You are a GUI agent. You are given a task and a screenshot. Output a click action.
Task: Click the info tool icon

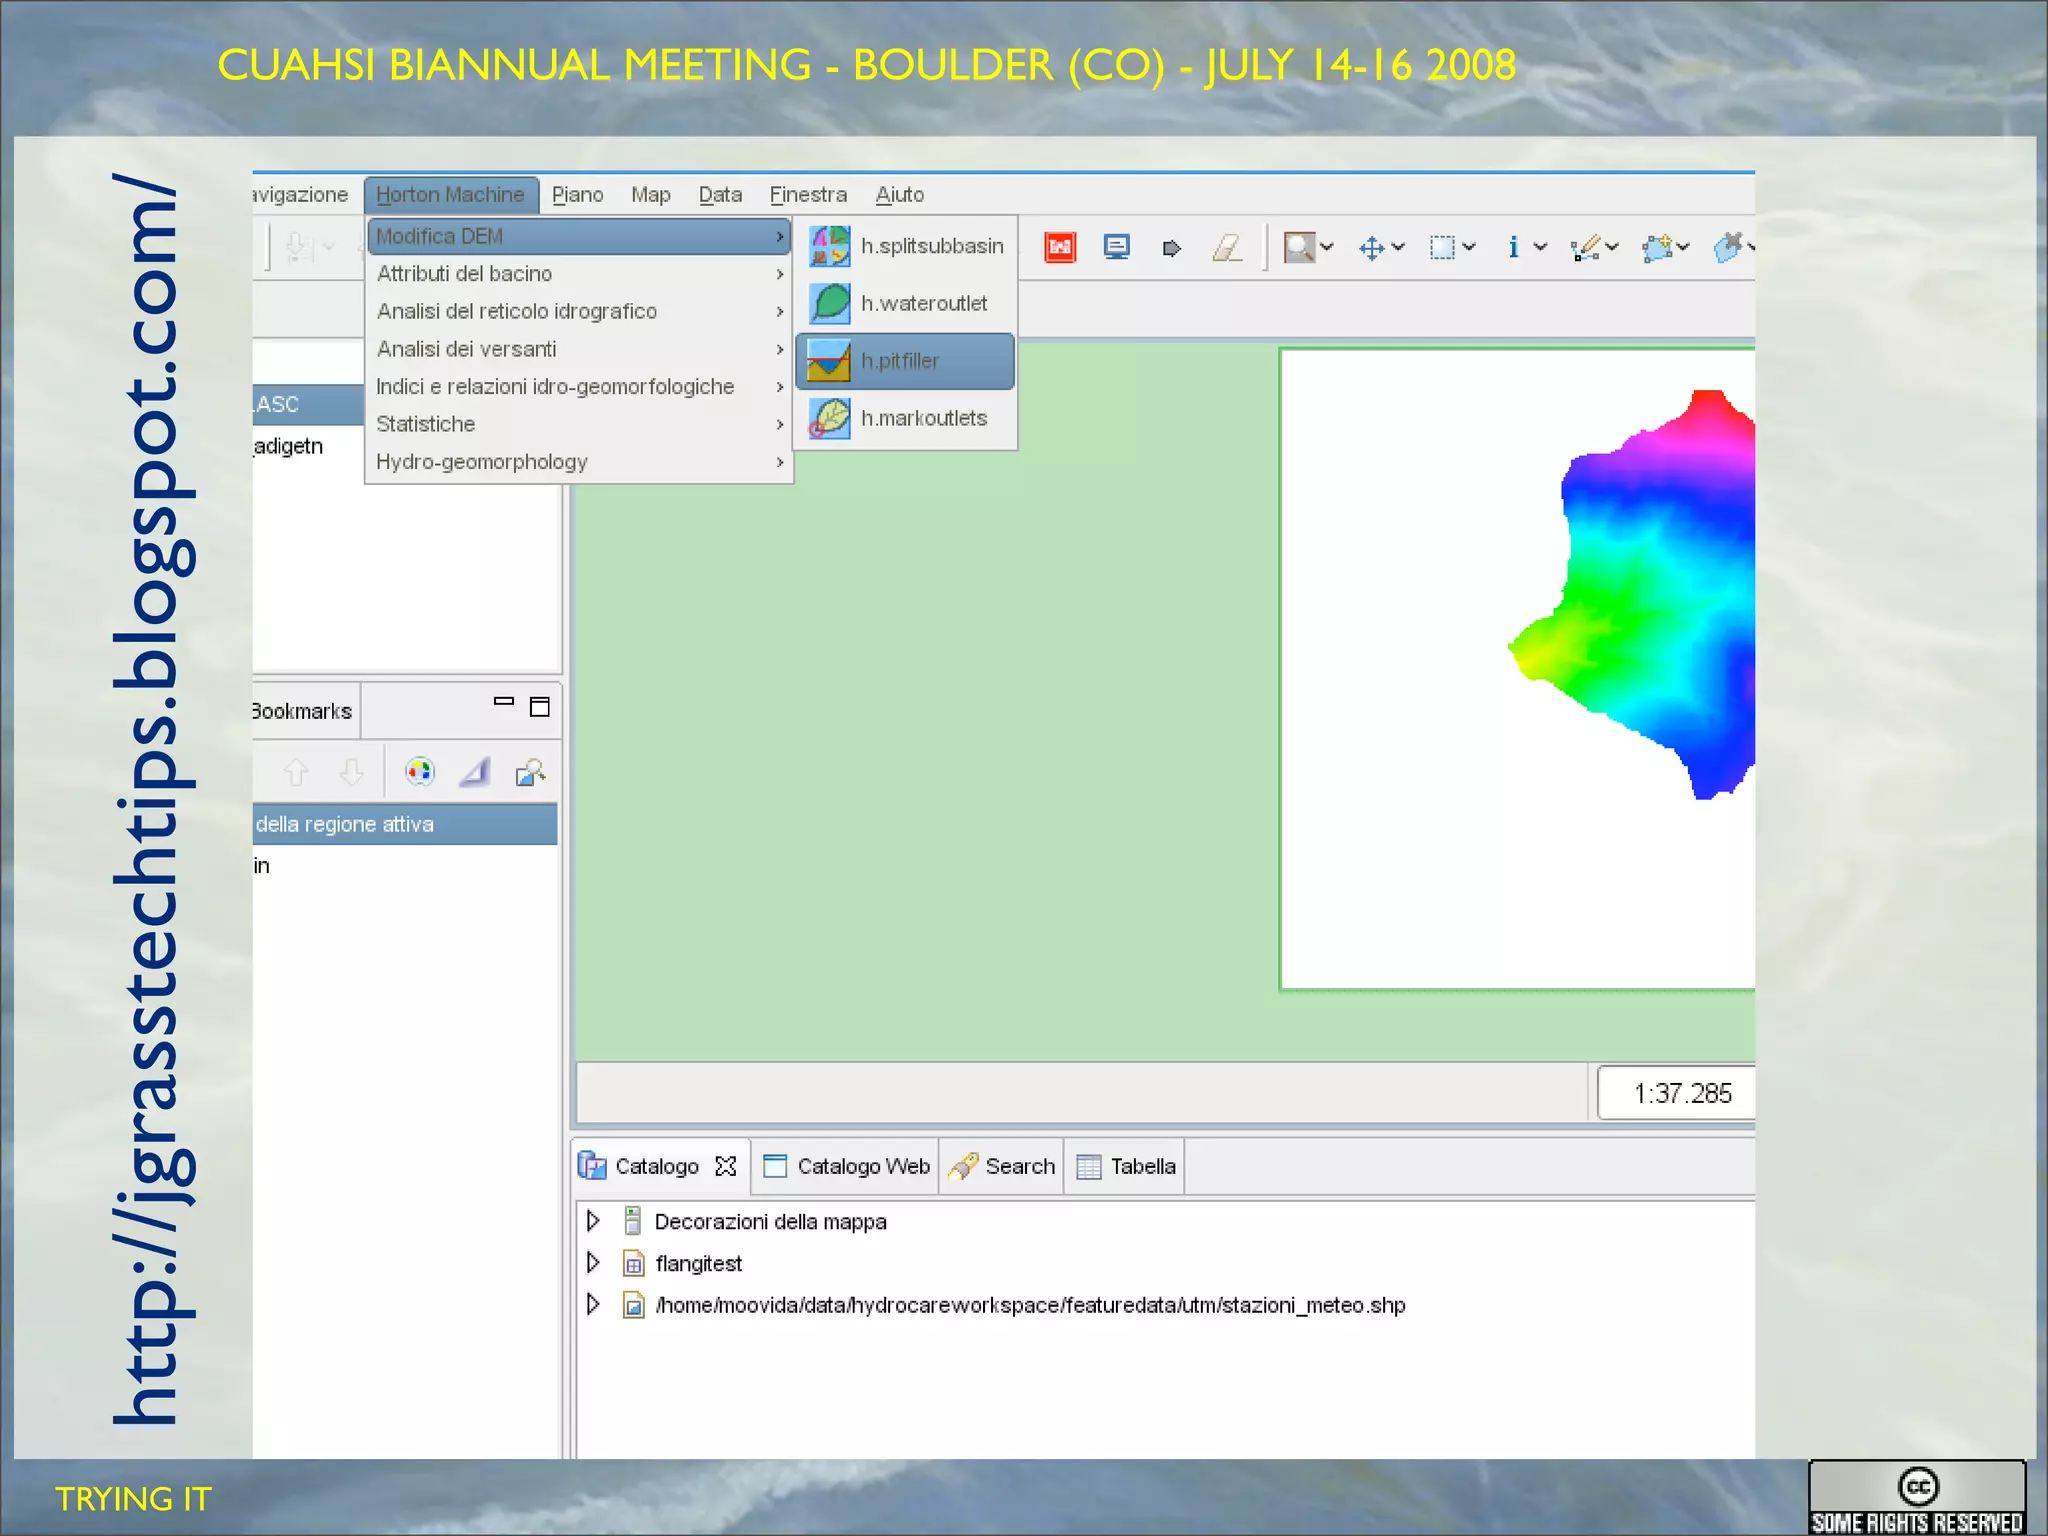[x=1513, y=247]
